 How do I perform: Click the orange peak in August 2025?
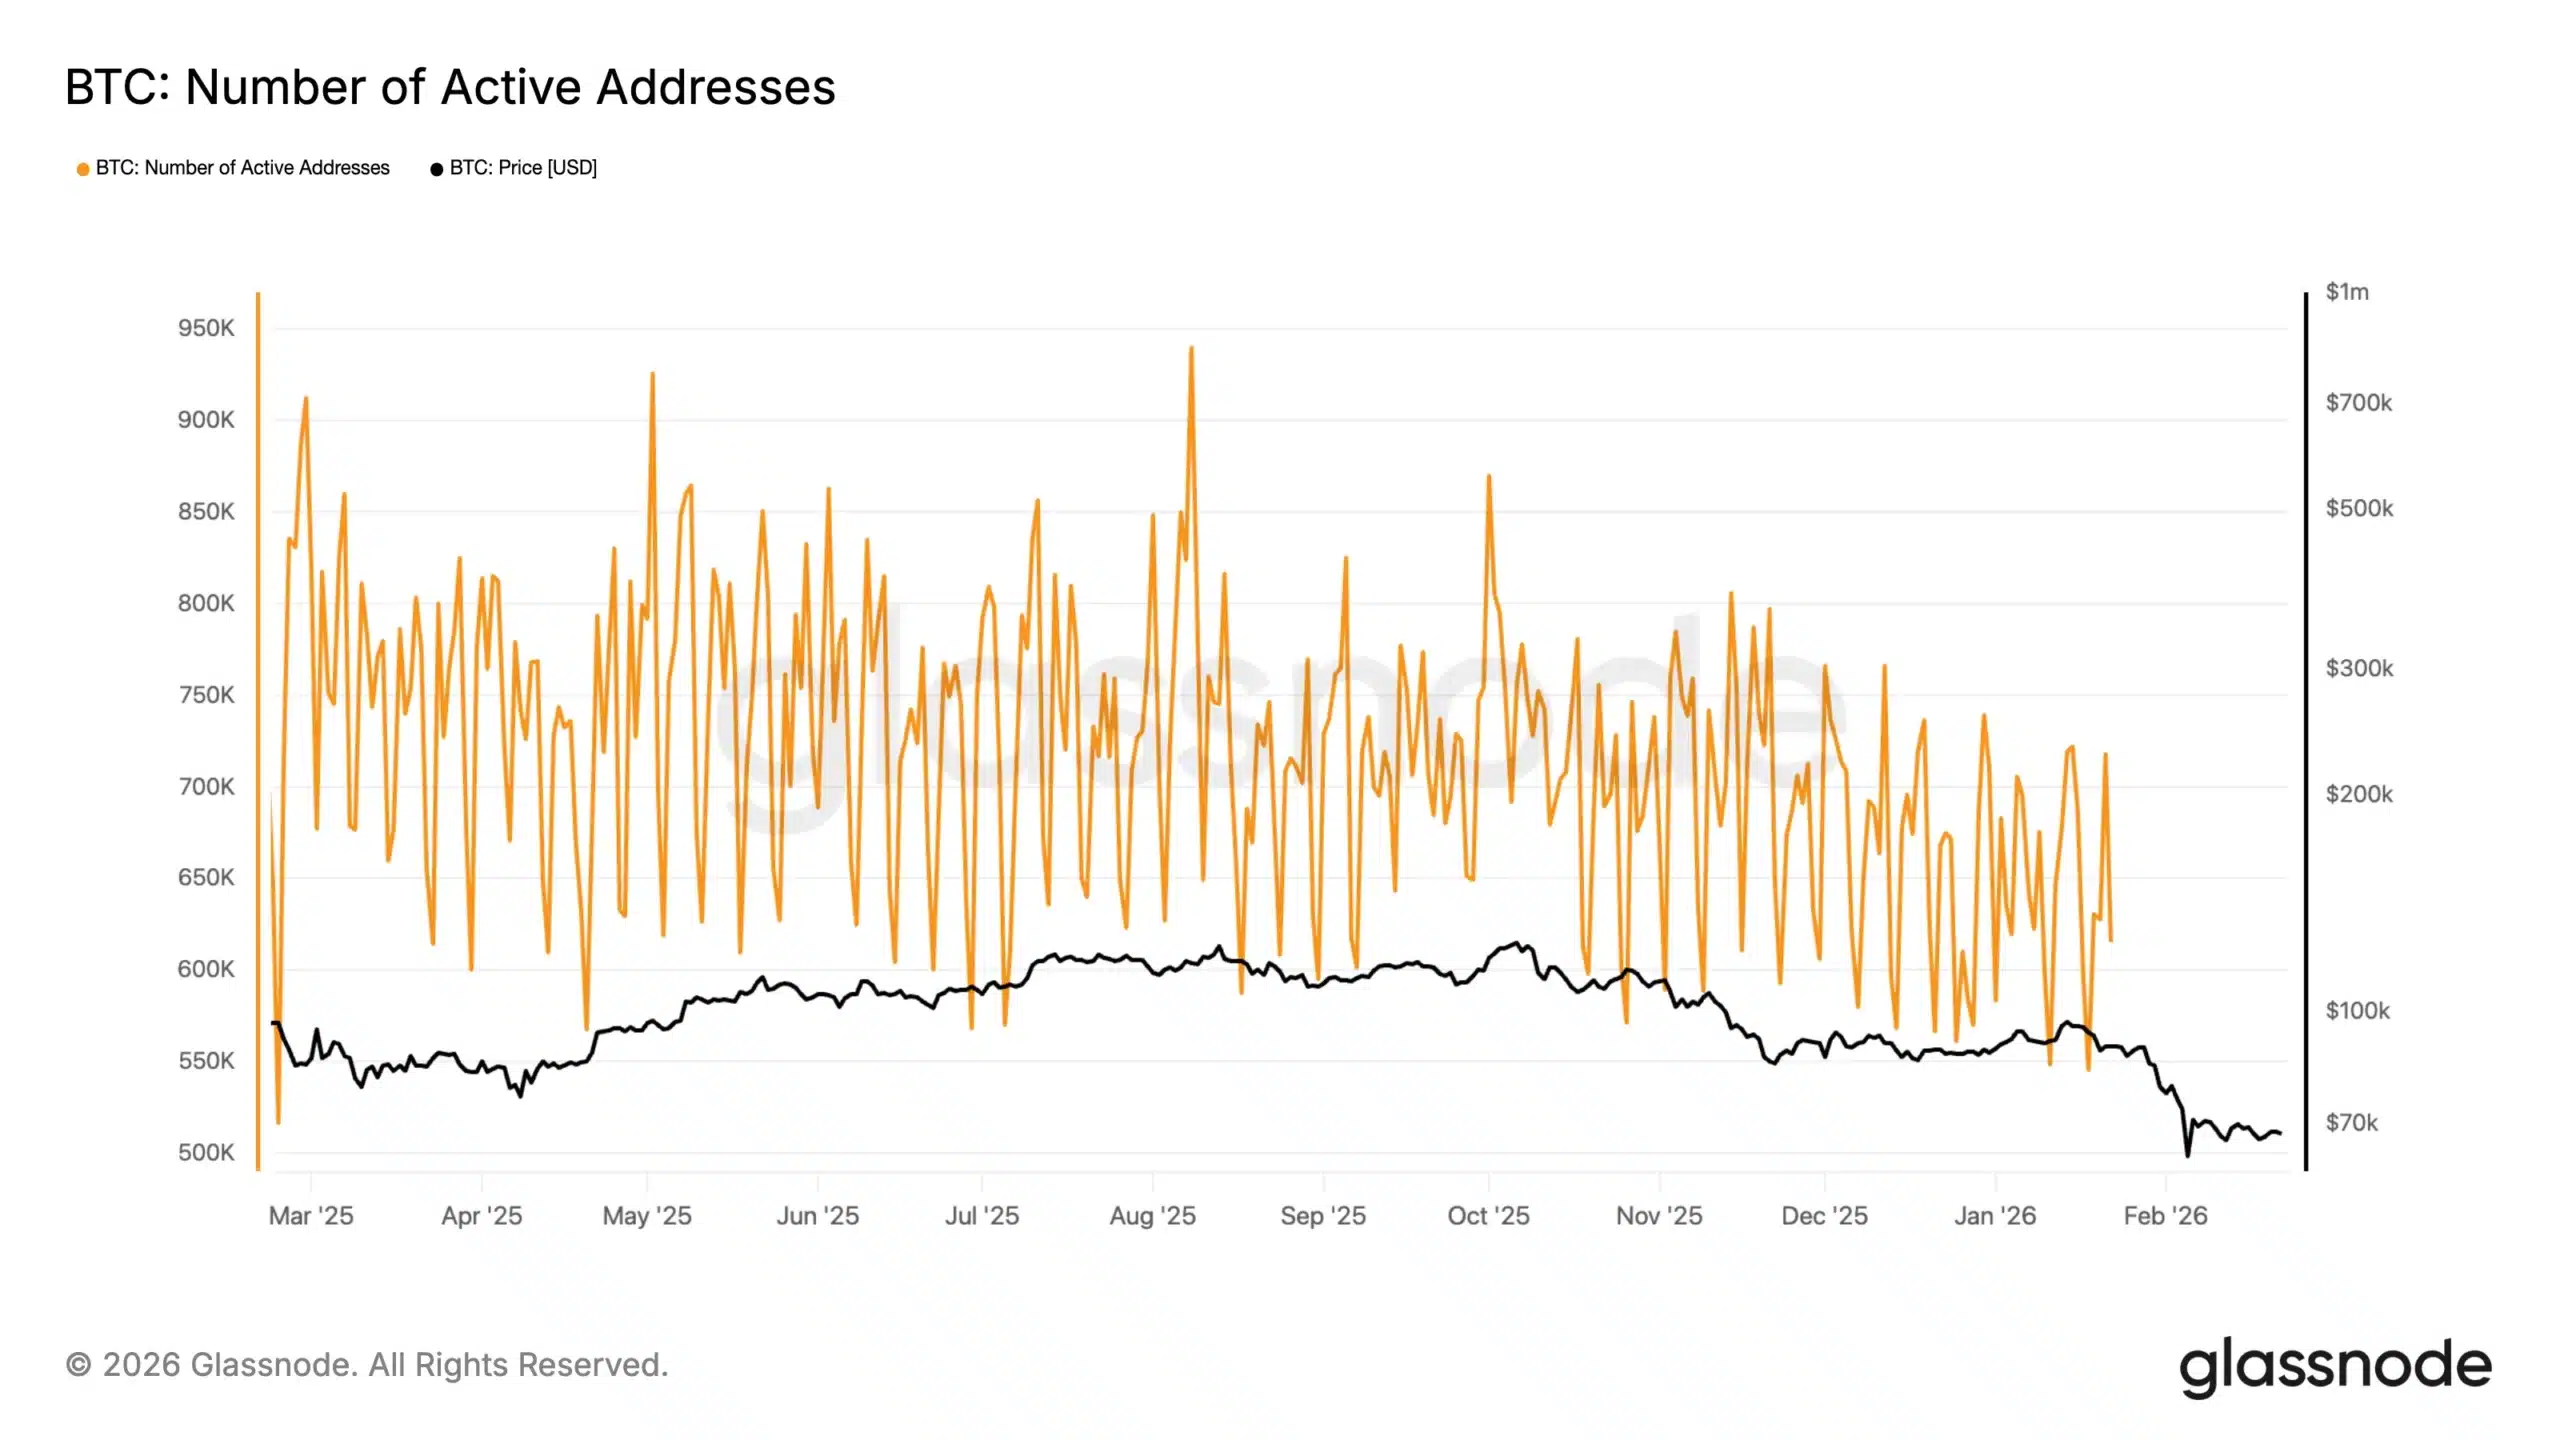pos(1191,349)
